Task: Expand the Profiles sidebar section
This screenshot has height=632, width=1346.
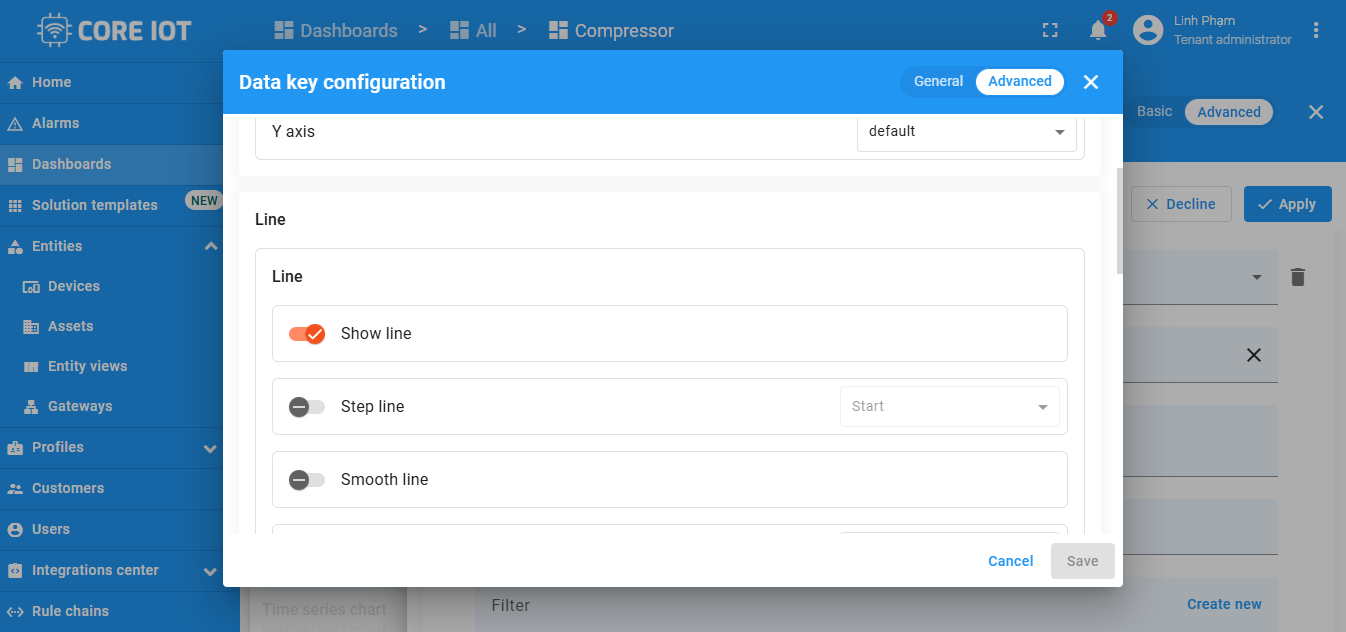Action: (x=210, y=448)
